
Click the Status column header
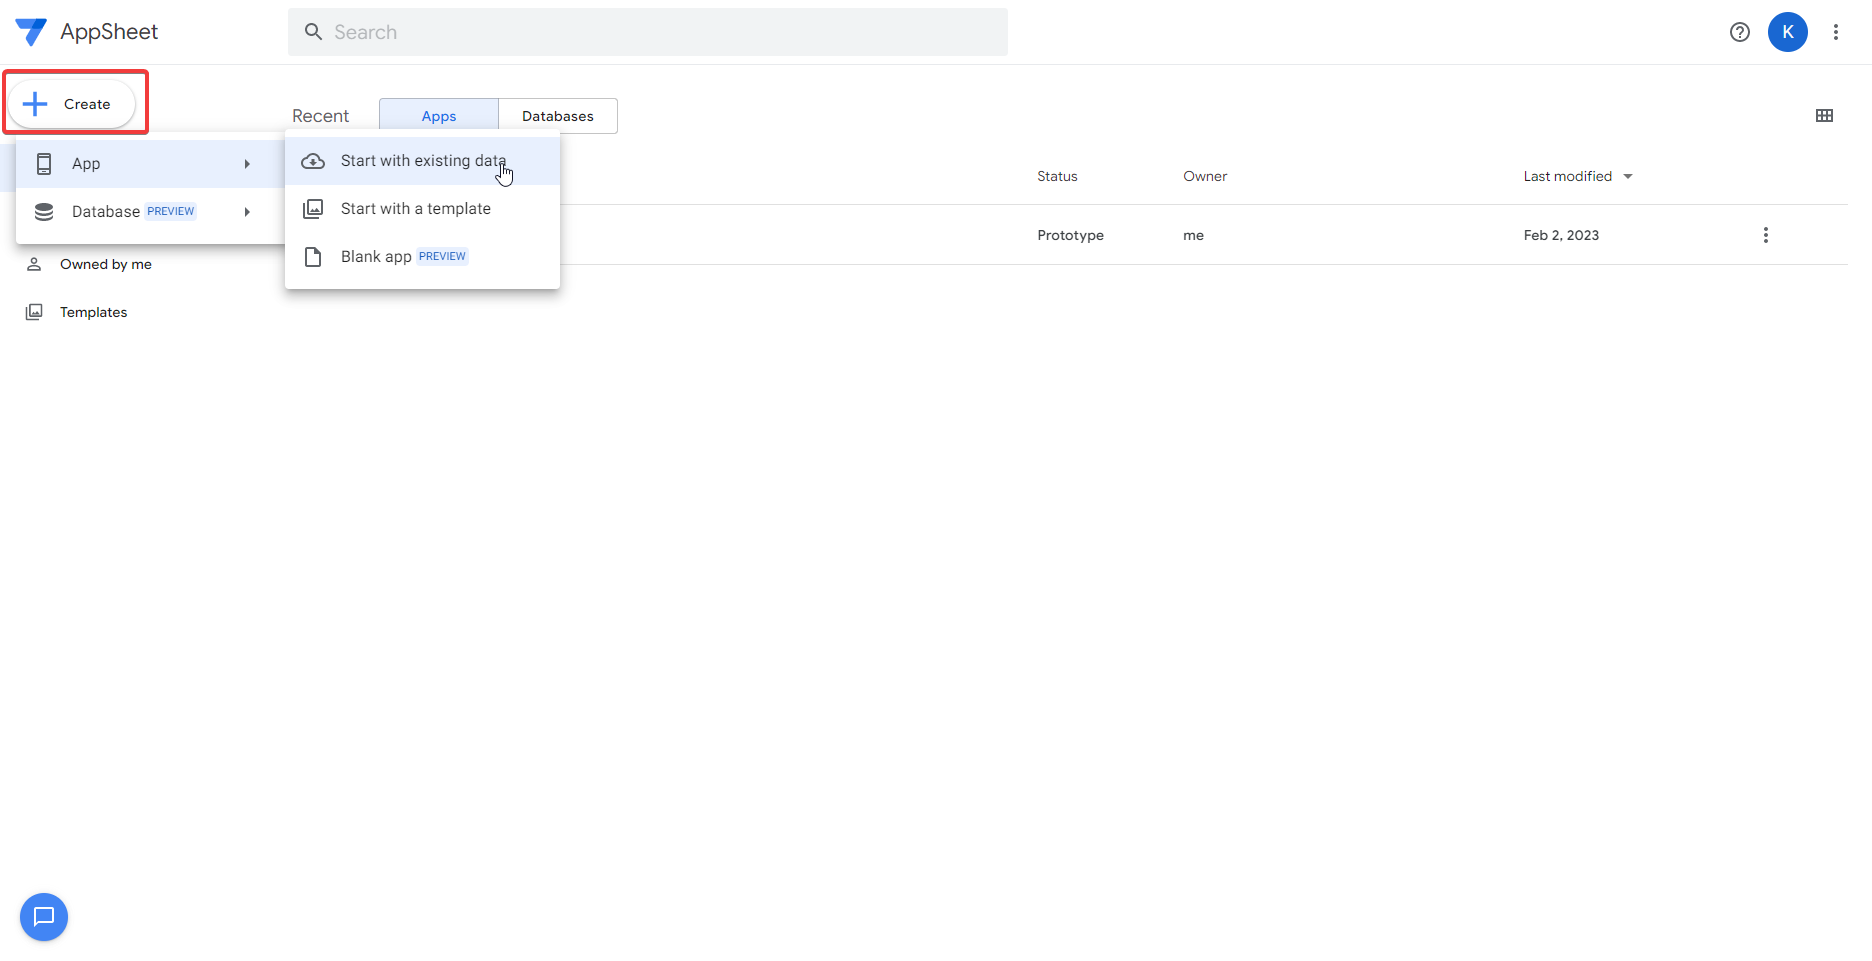coord(1057,177)
